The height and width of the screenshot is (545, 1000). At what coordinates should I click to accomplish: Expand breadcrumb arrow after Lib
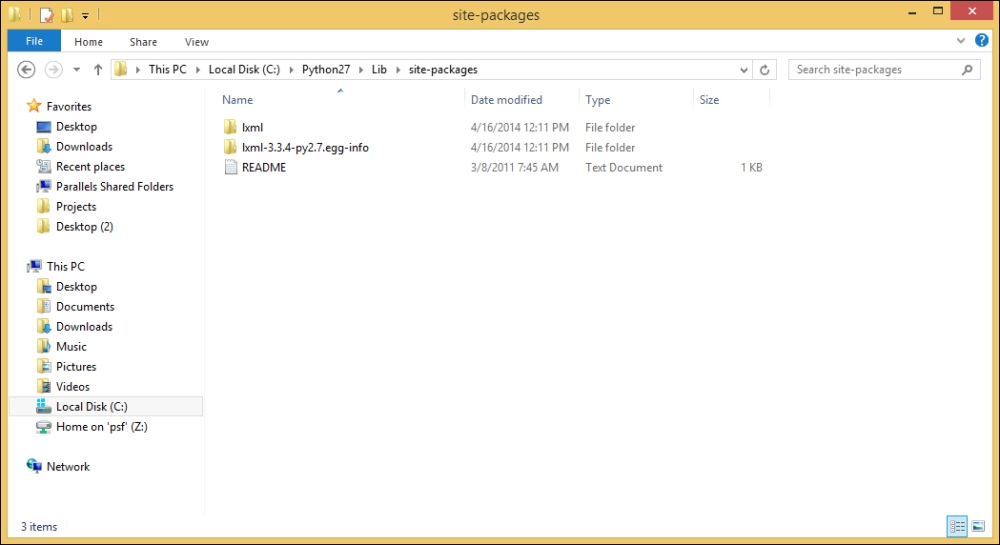(x=398, y=70)
